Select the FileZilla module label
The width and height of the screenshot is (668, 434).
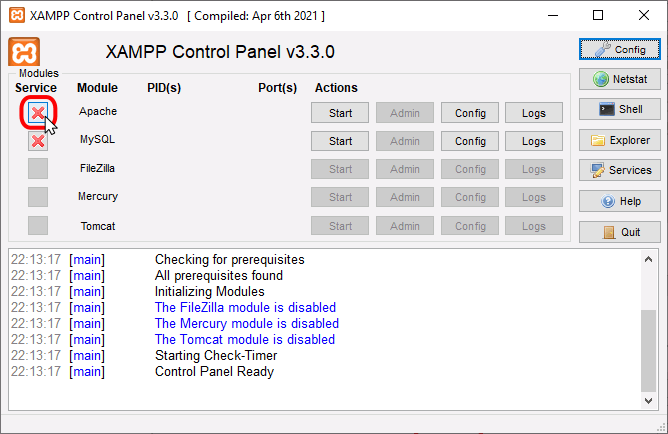[97, 168]
